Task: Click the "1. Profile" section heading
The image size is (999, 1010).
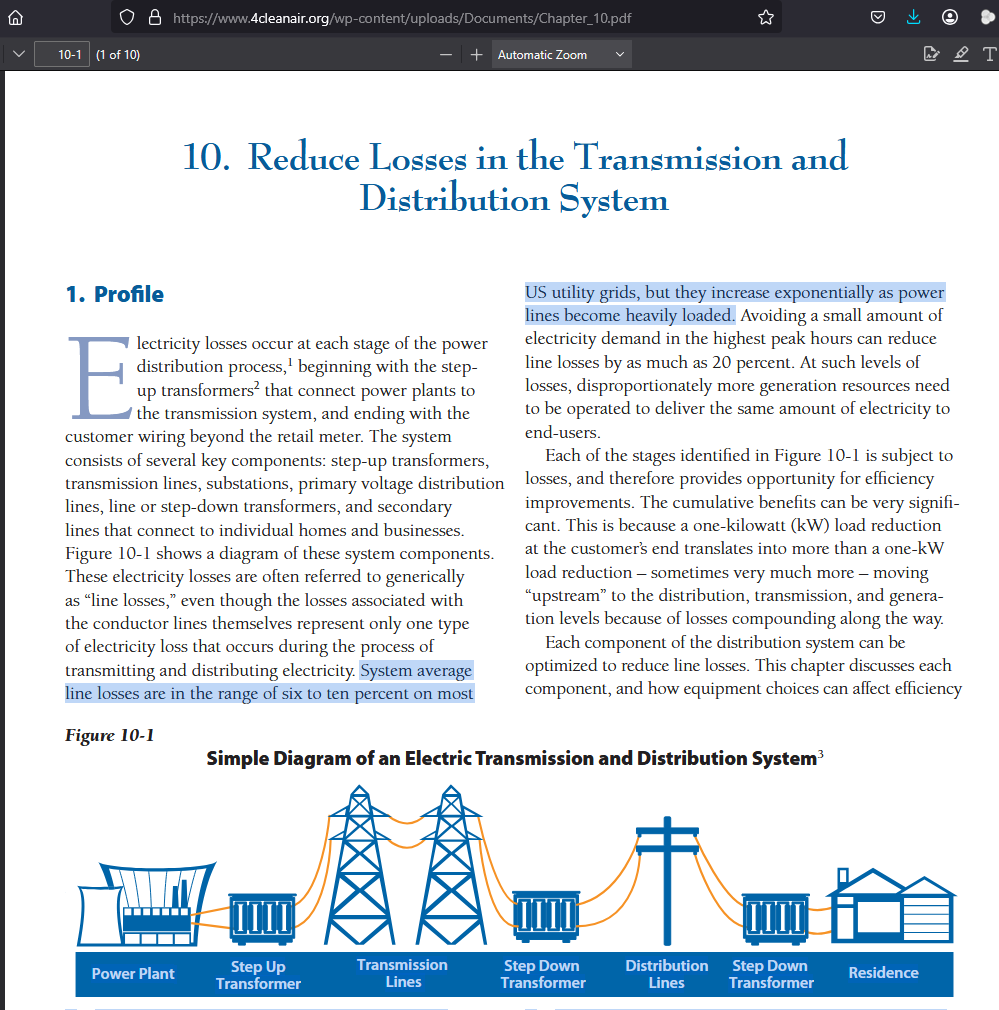Action: coord(115,294)
